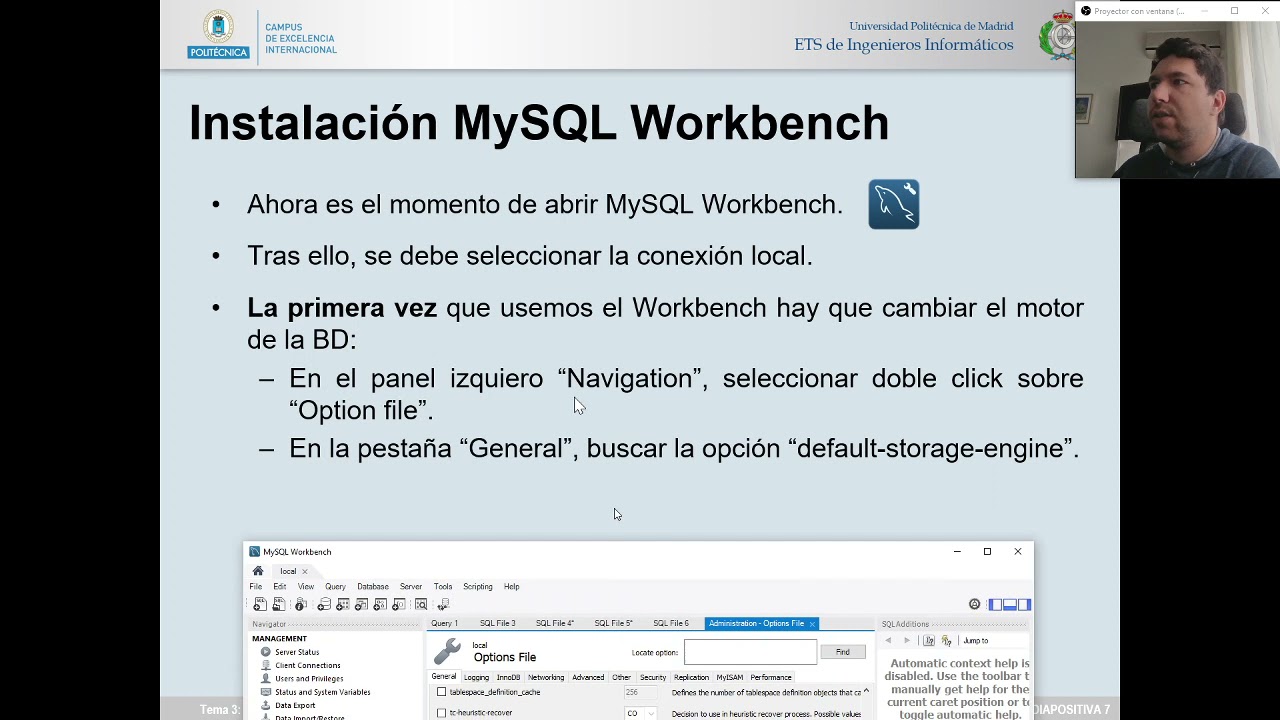This screenshot has height=720, width=1280.
Task: Switch to the SQL File 4* tab
Action: [555, 623]
